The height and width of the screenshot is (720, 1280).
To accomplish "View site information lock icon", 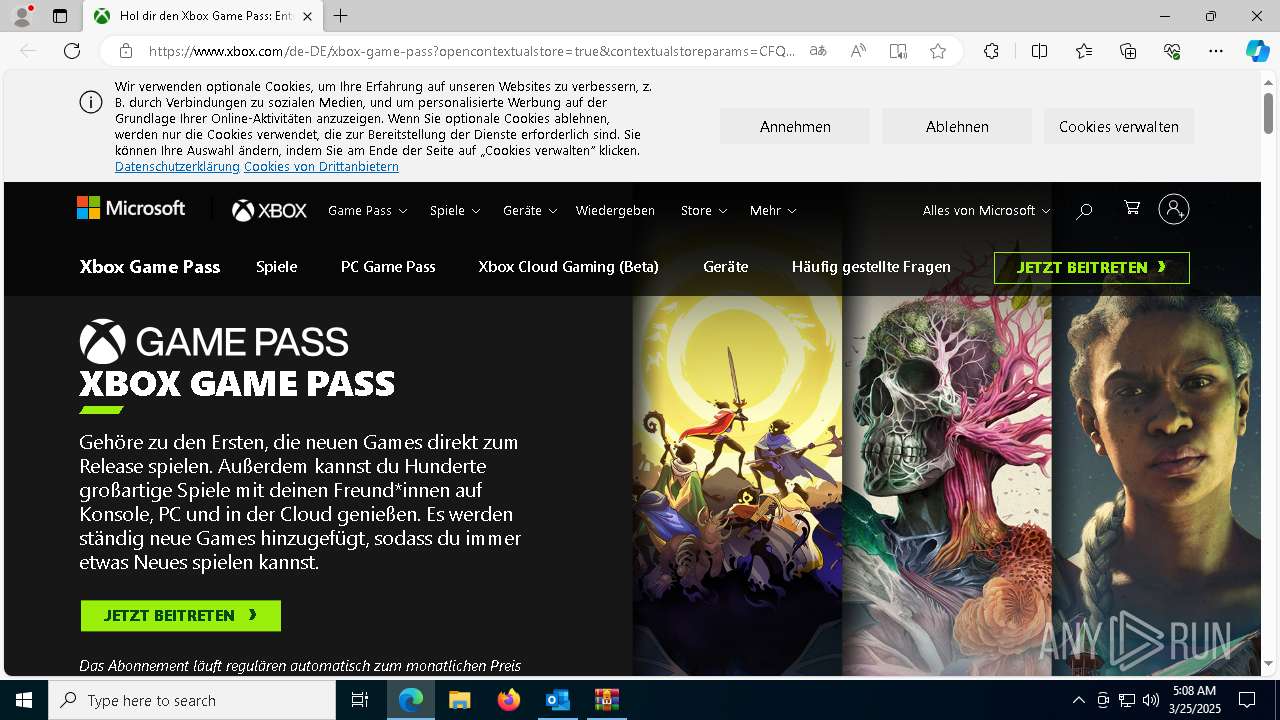I will coord(125,51).
